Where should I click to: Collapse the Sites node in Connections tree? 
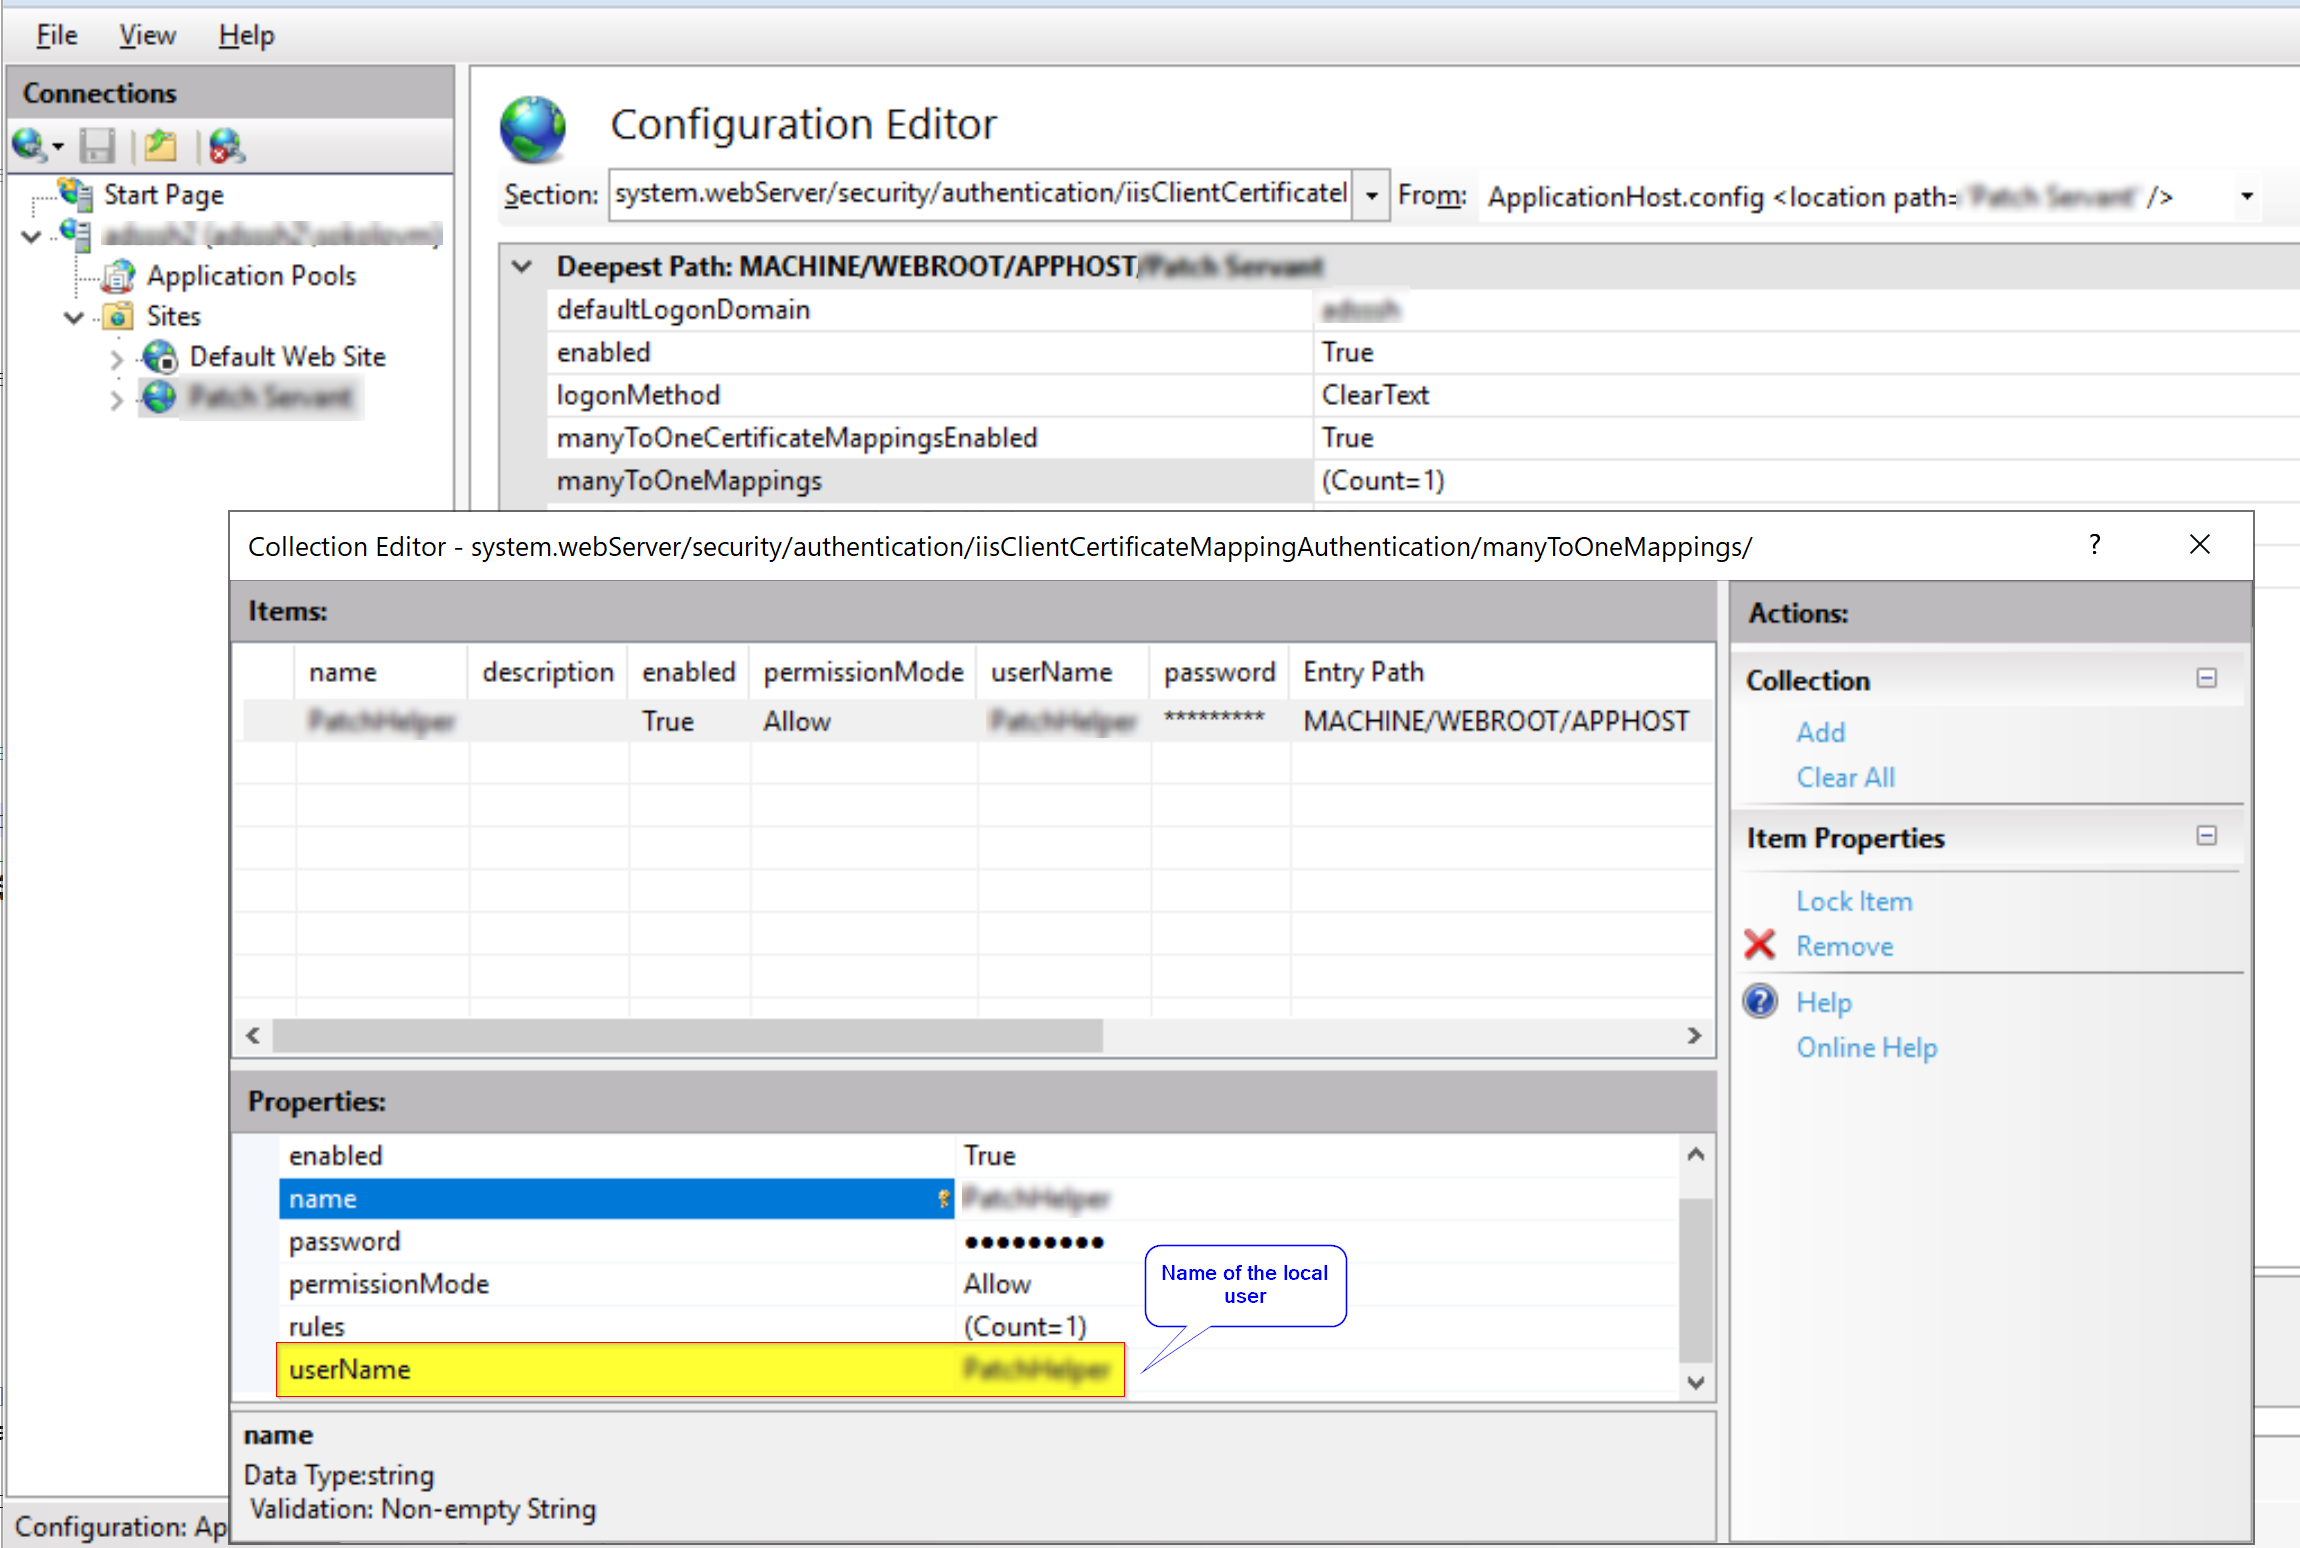74,316
